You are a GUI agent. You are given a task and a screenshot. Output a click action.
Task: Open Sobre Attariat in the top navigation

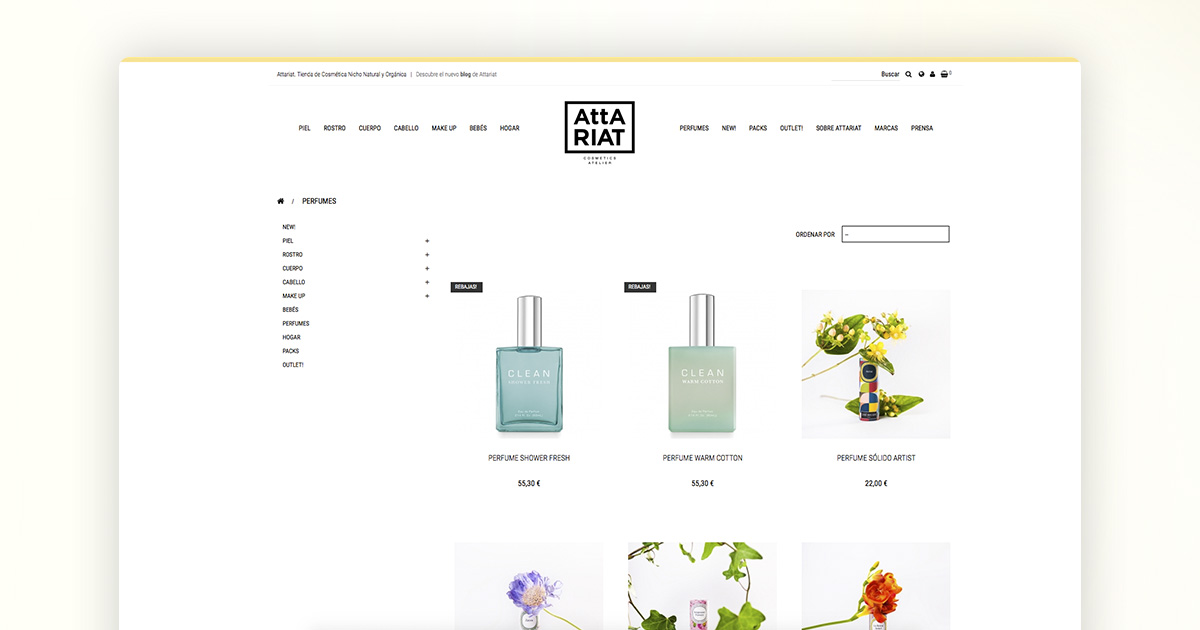coord(839,128)
